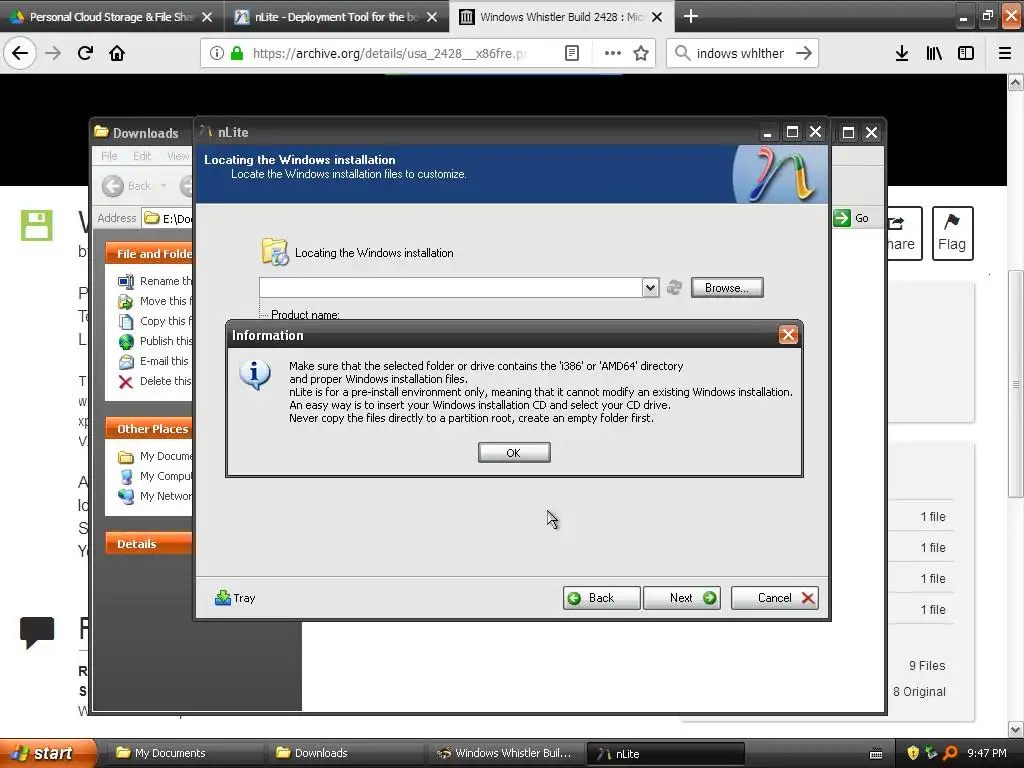Click the archive.org Share button

click(904, 233)
